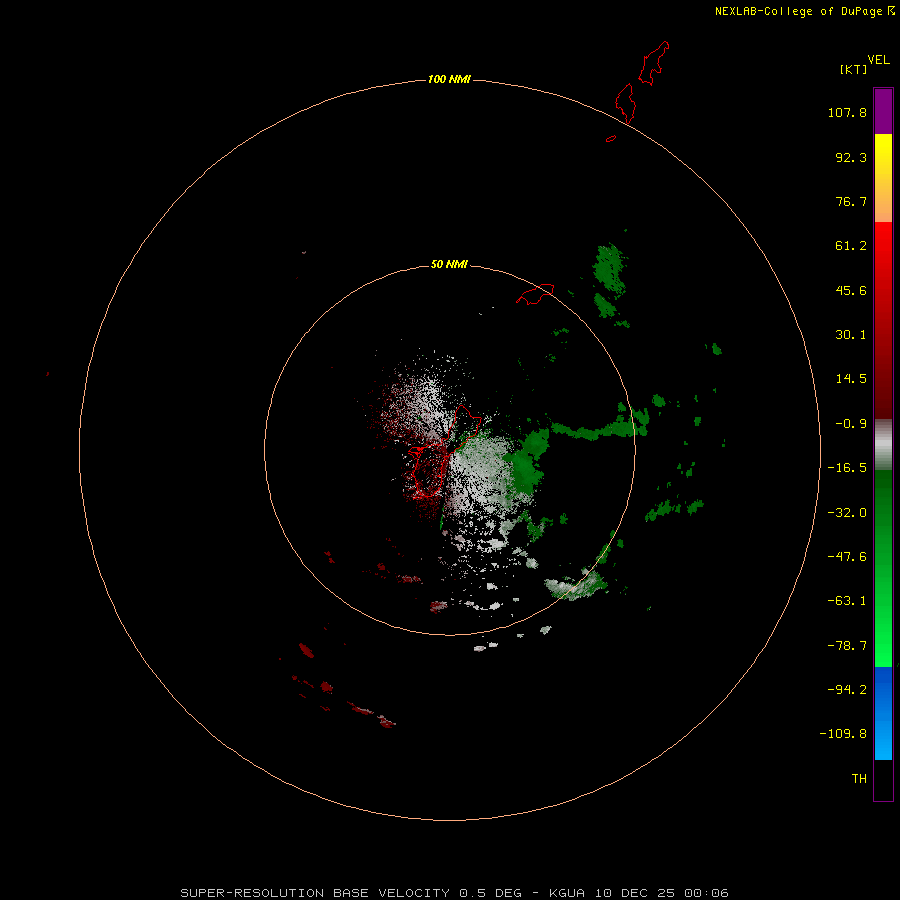Click the TH legend label

tap(859, 778)
